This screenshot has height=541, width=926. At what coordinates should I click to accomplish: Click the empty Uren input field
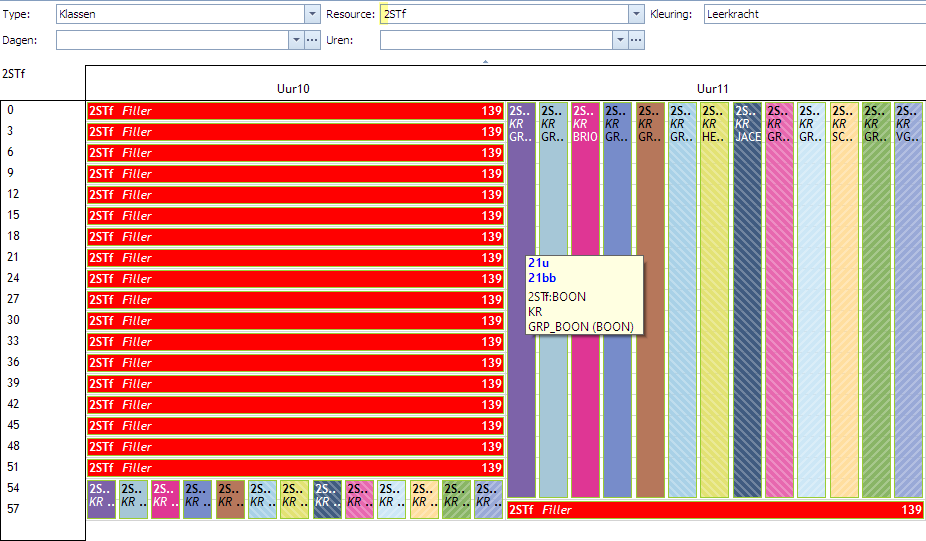[x=497, y=40]
